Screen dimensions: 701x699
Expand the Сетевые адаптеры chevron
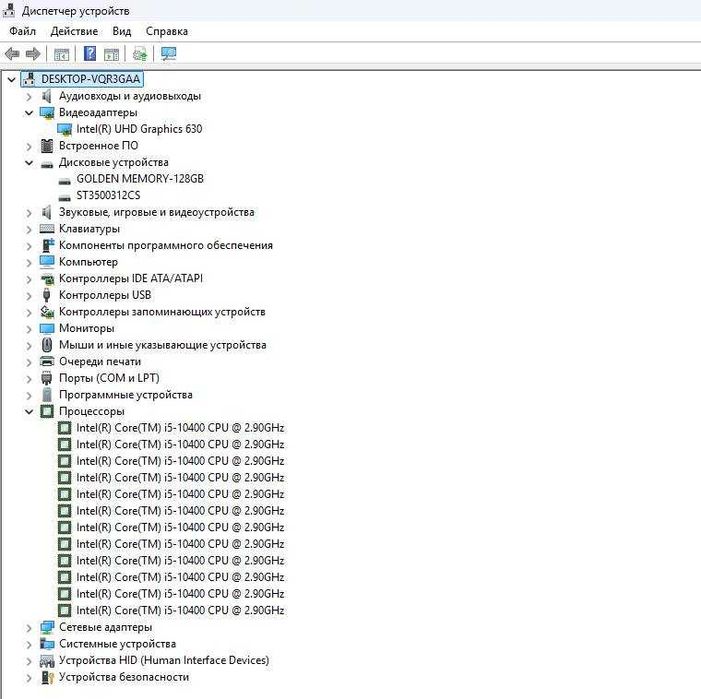click(x=29, y=628)
